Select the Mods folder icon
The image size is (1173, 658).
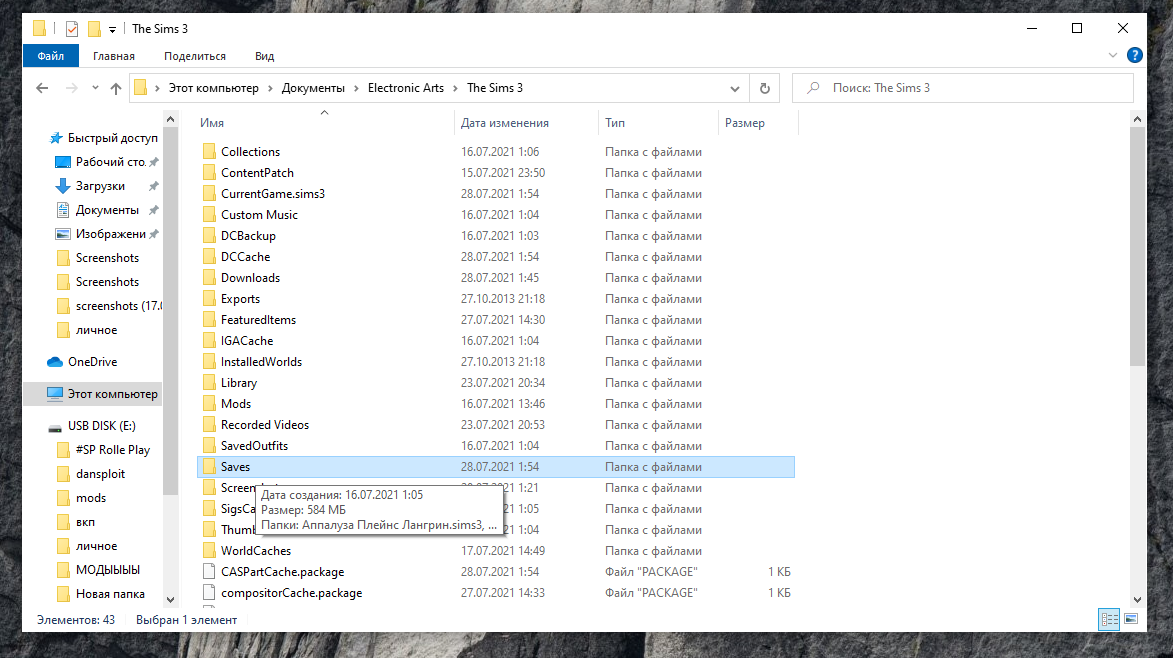[209, 404]
